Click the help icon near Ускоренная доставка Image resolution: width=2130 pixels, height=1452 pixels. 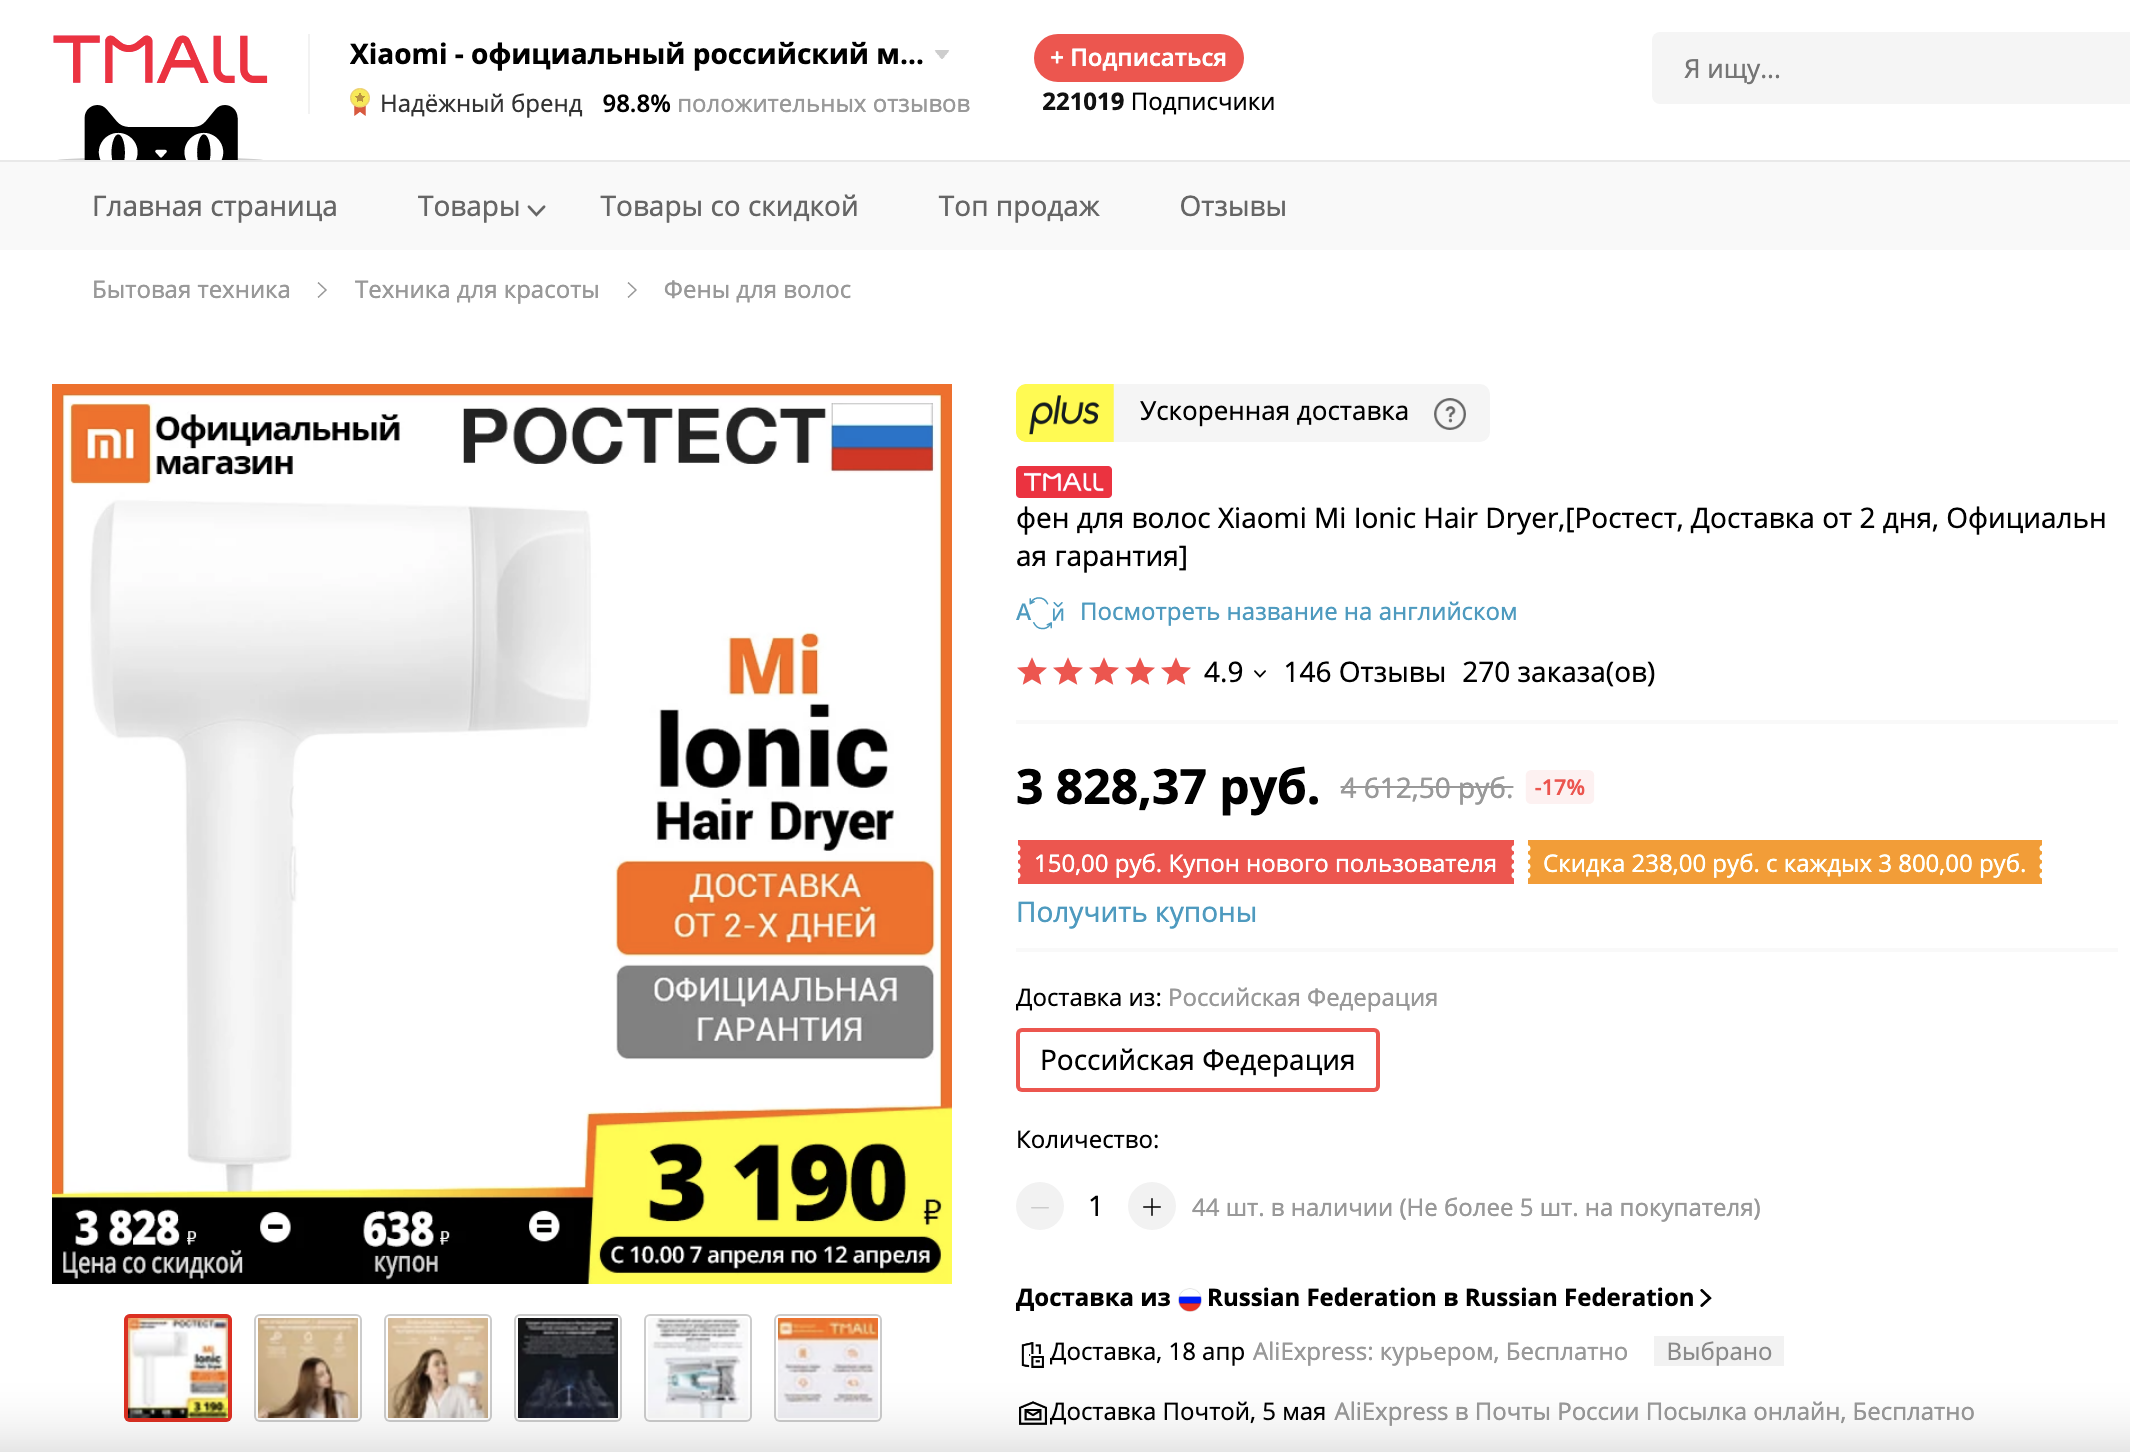1449,413
